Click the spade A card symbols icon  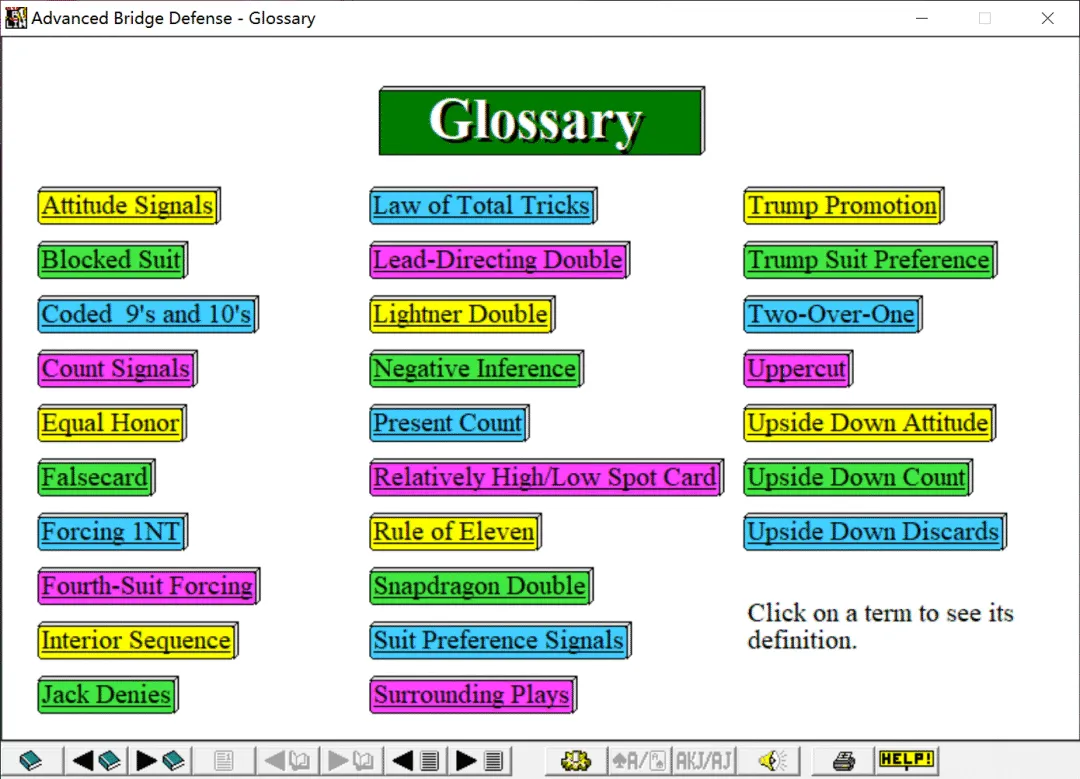pos(639,760)
